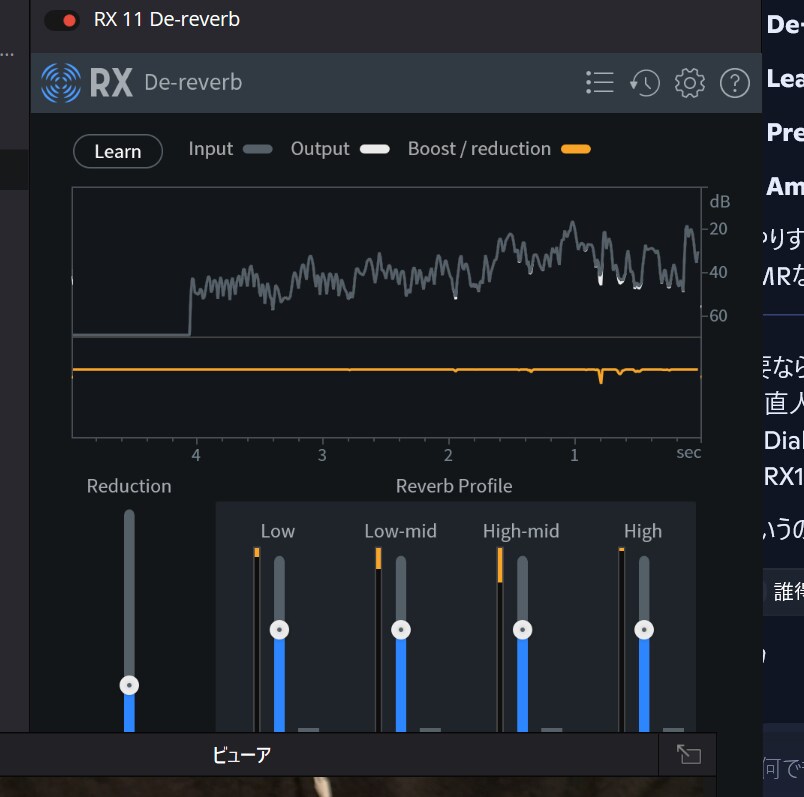Toggle the RX 11 De-reverb bypass switch
804x797 pixels.
(x=62, y=21)
